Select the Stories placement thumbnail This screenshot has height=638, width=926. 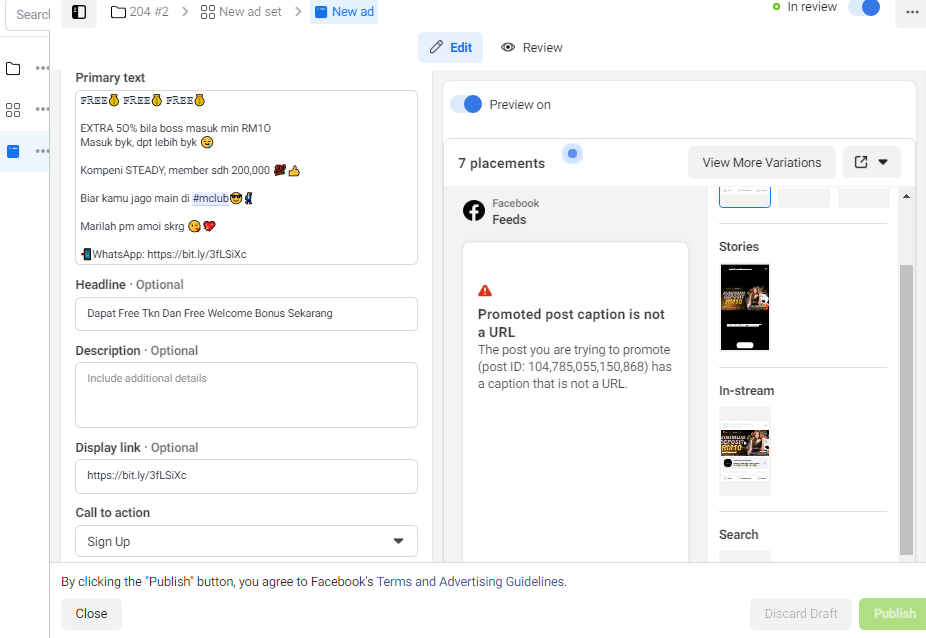pyautogui.click(x=745, y=307)
